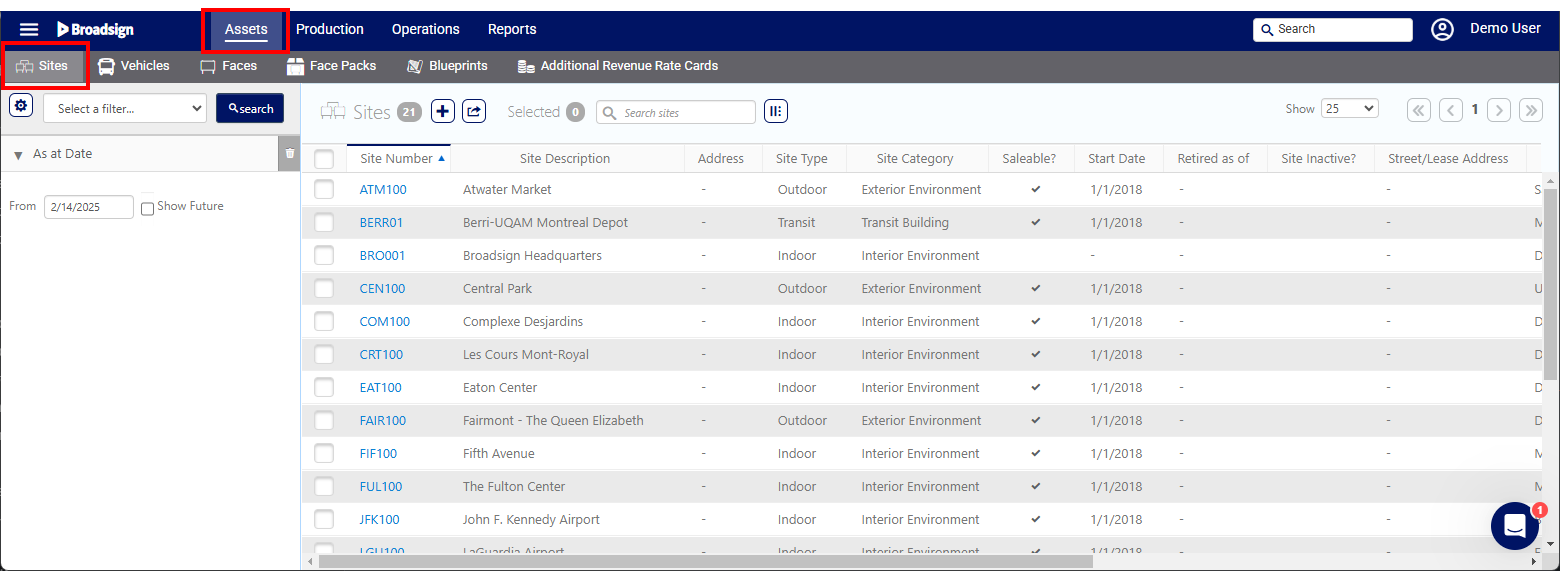The width and height of the screenshot is (1560, 571).
Task: Delete the As at Date filter
Action: [x=289, y=154]
